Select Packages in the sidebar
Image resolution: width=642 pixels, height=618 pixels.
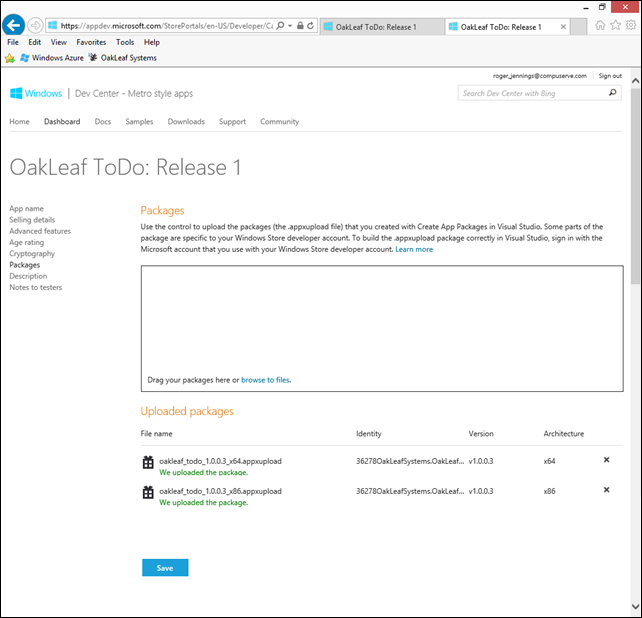click(x=25, y=265)
